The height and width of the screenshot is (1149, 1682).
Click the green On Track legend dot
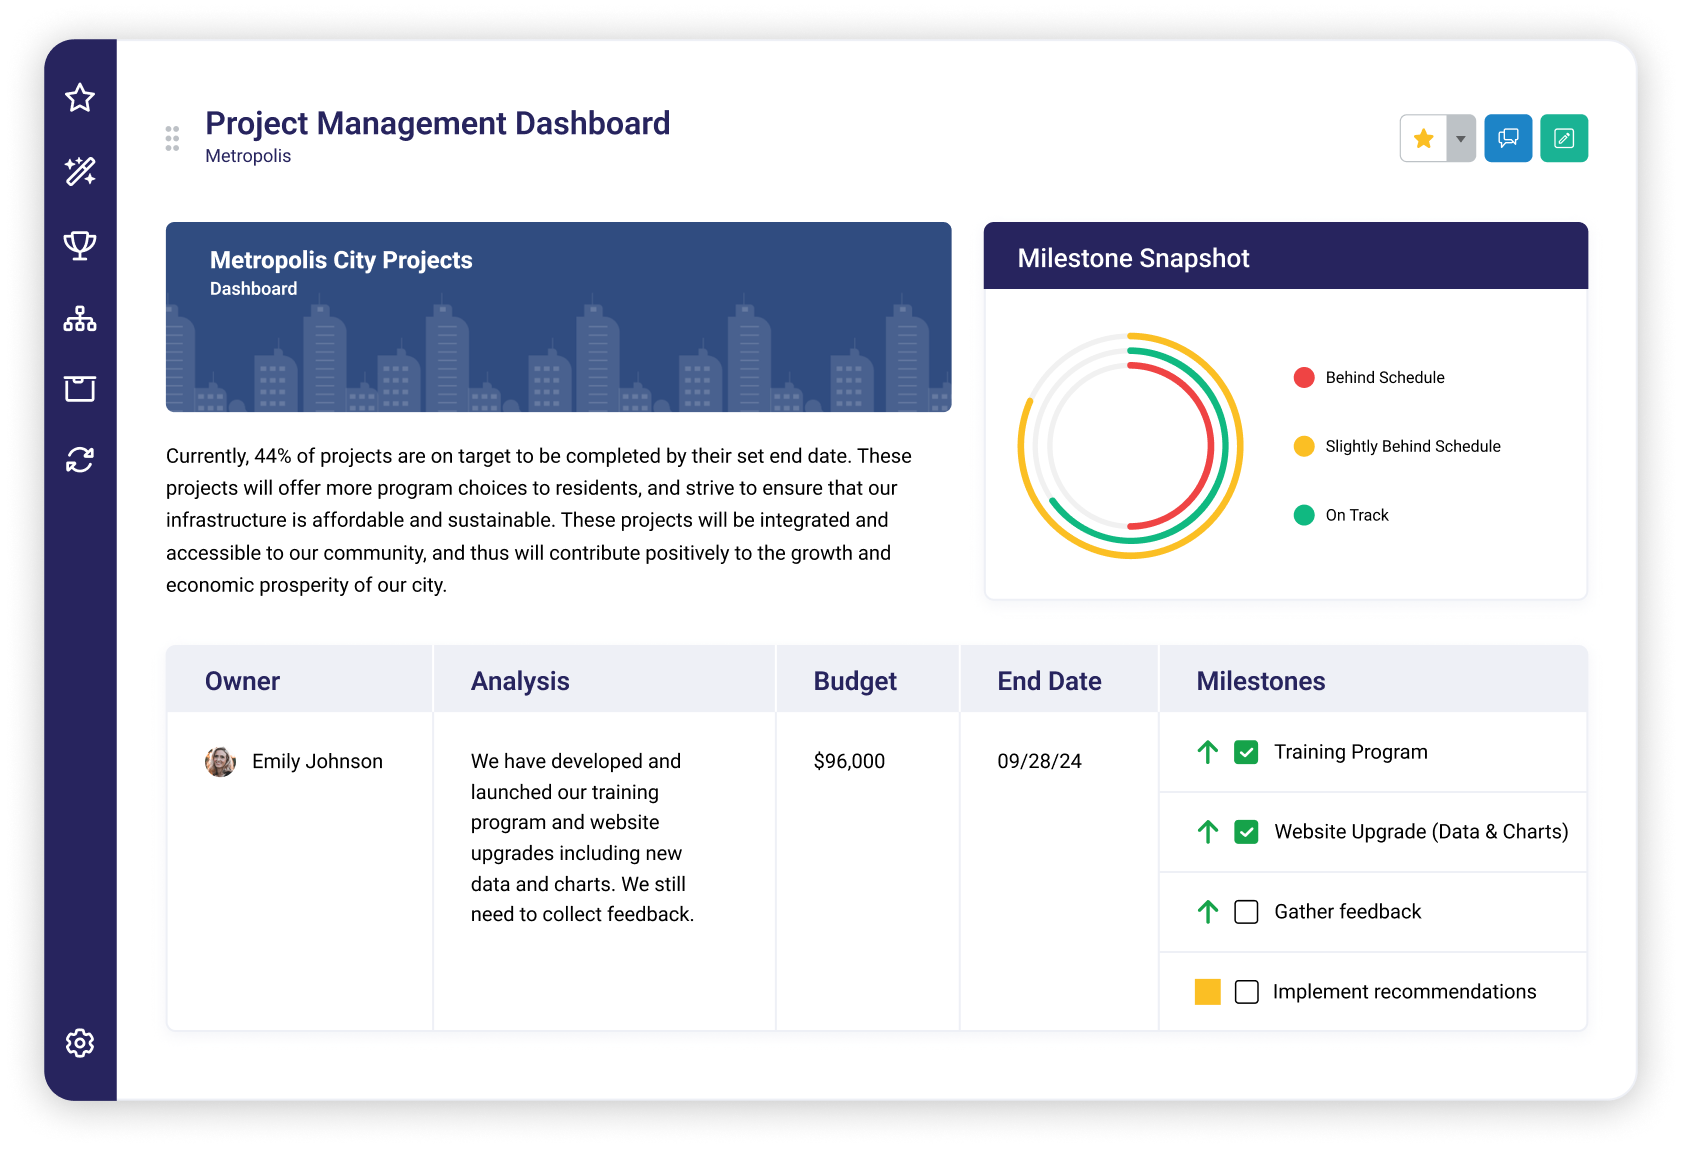coord(1304,515)
